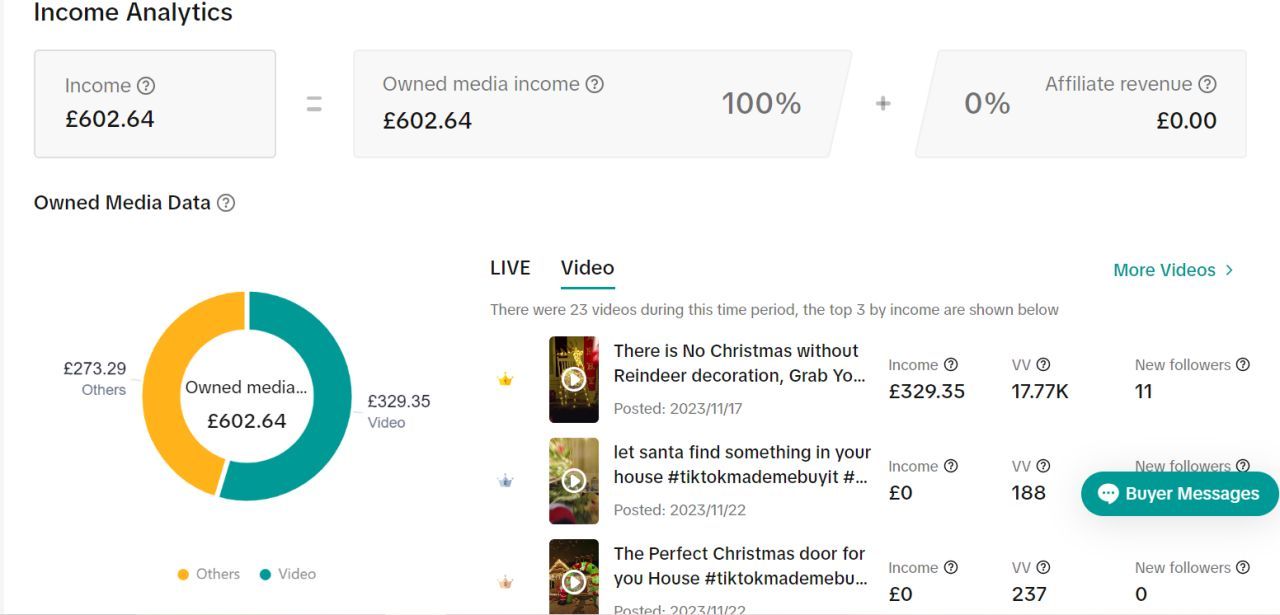
Task: Open the Buyer Messages button
Action: click(x=1180, y=494)
